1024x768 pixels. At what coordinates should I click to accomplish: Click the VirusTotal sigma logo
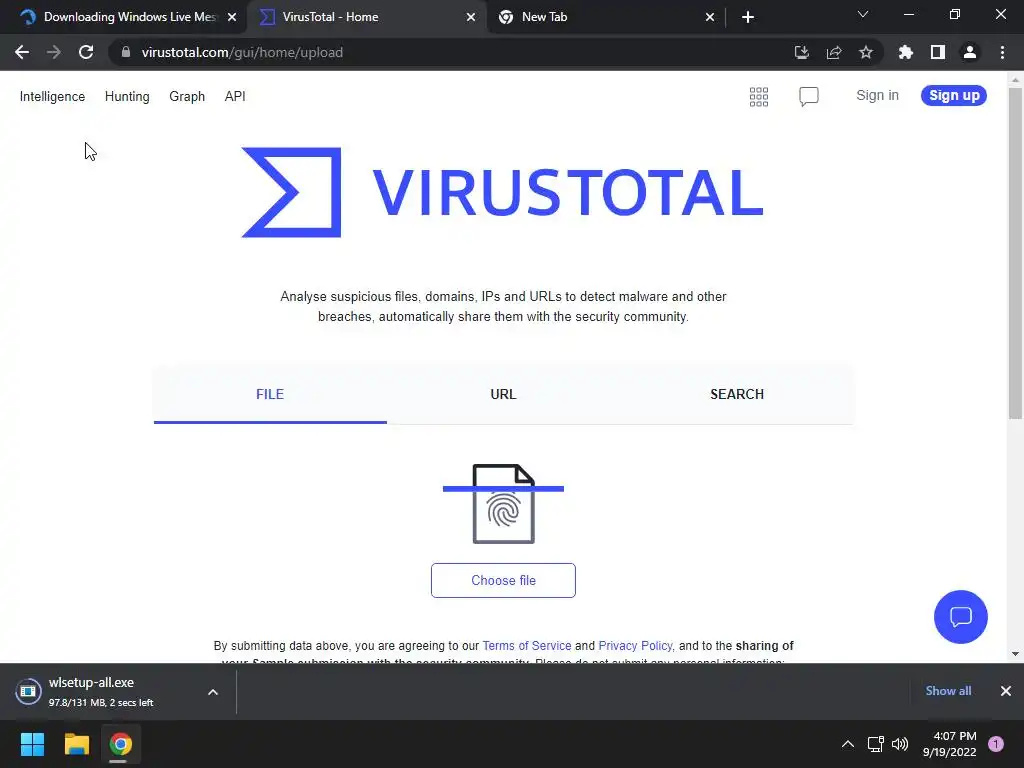(292, 192)
